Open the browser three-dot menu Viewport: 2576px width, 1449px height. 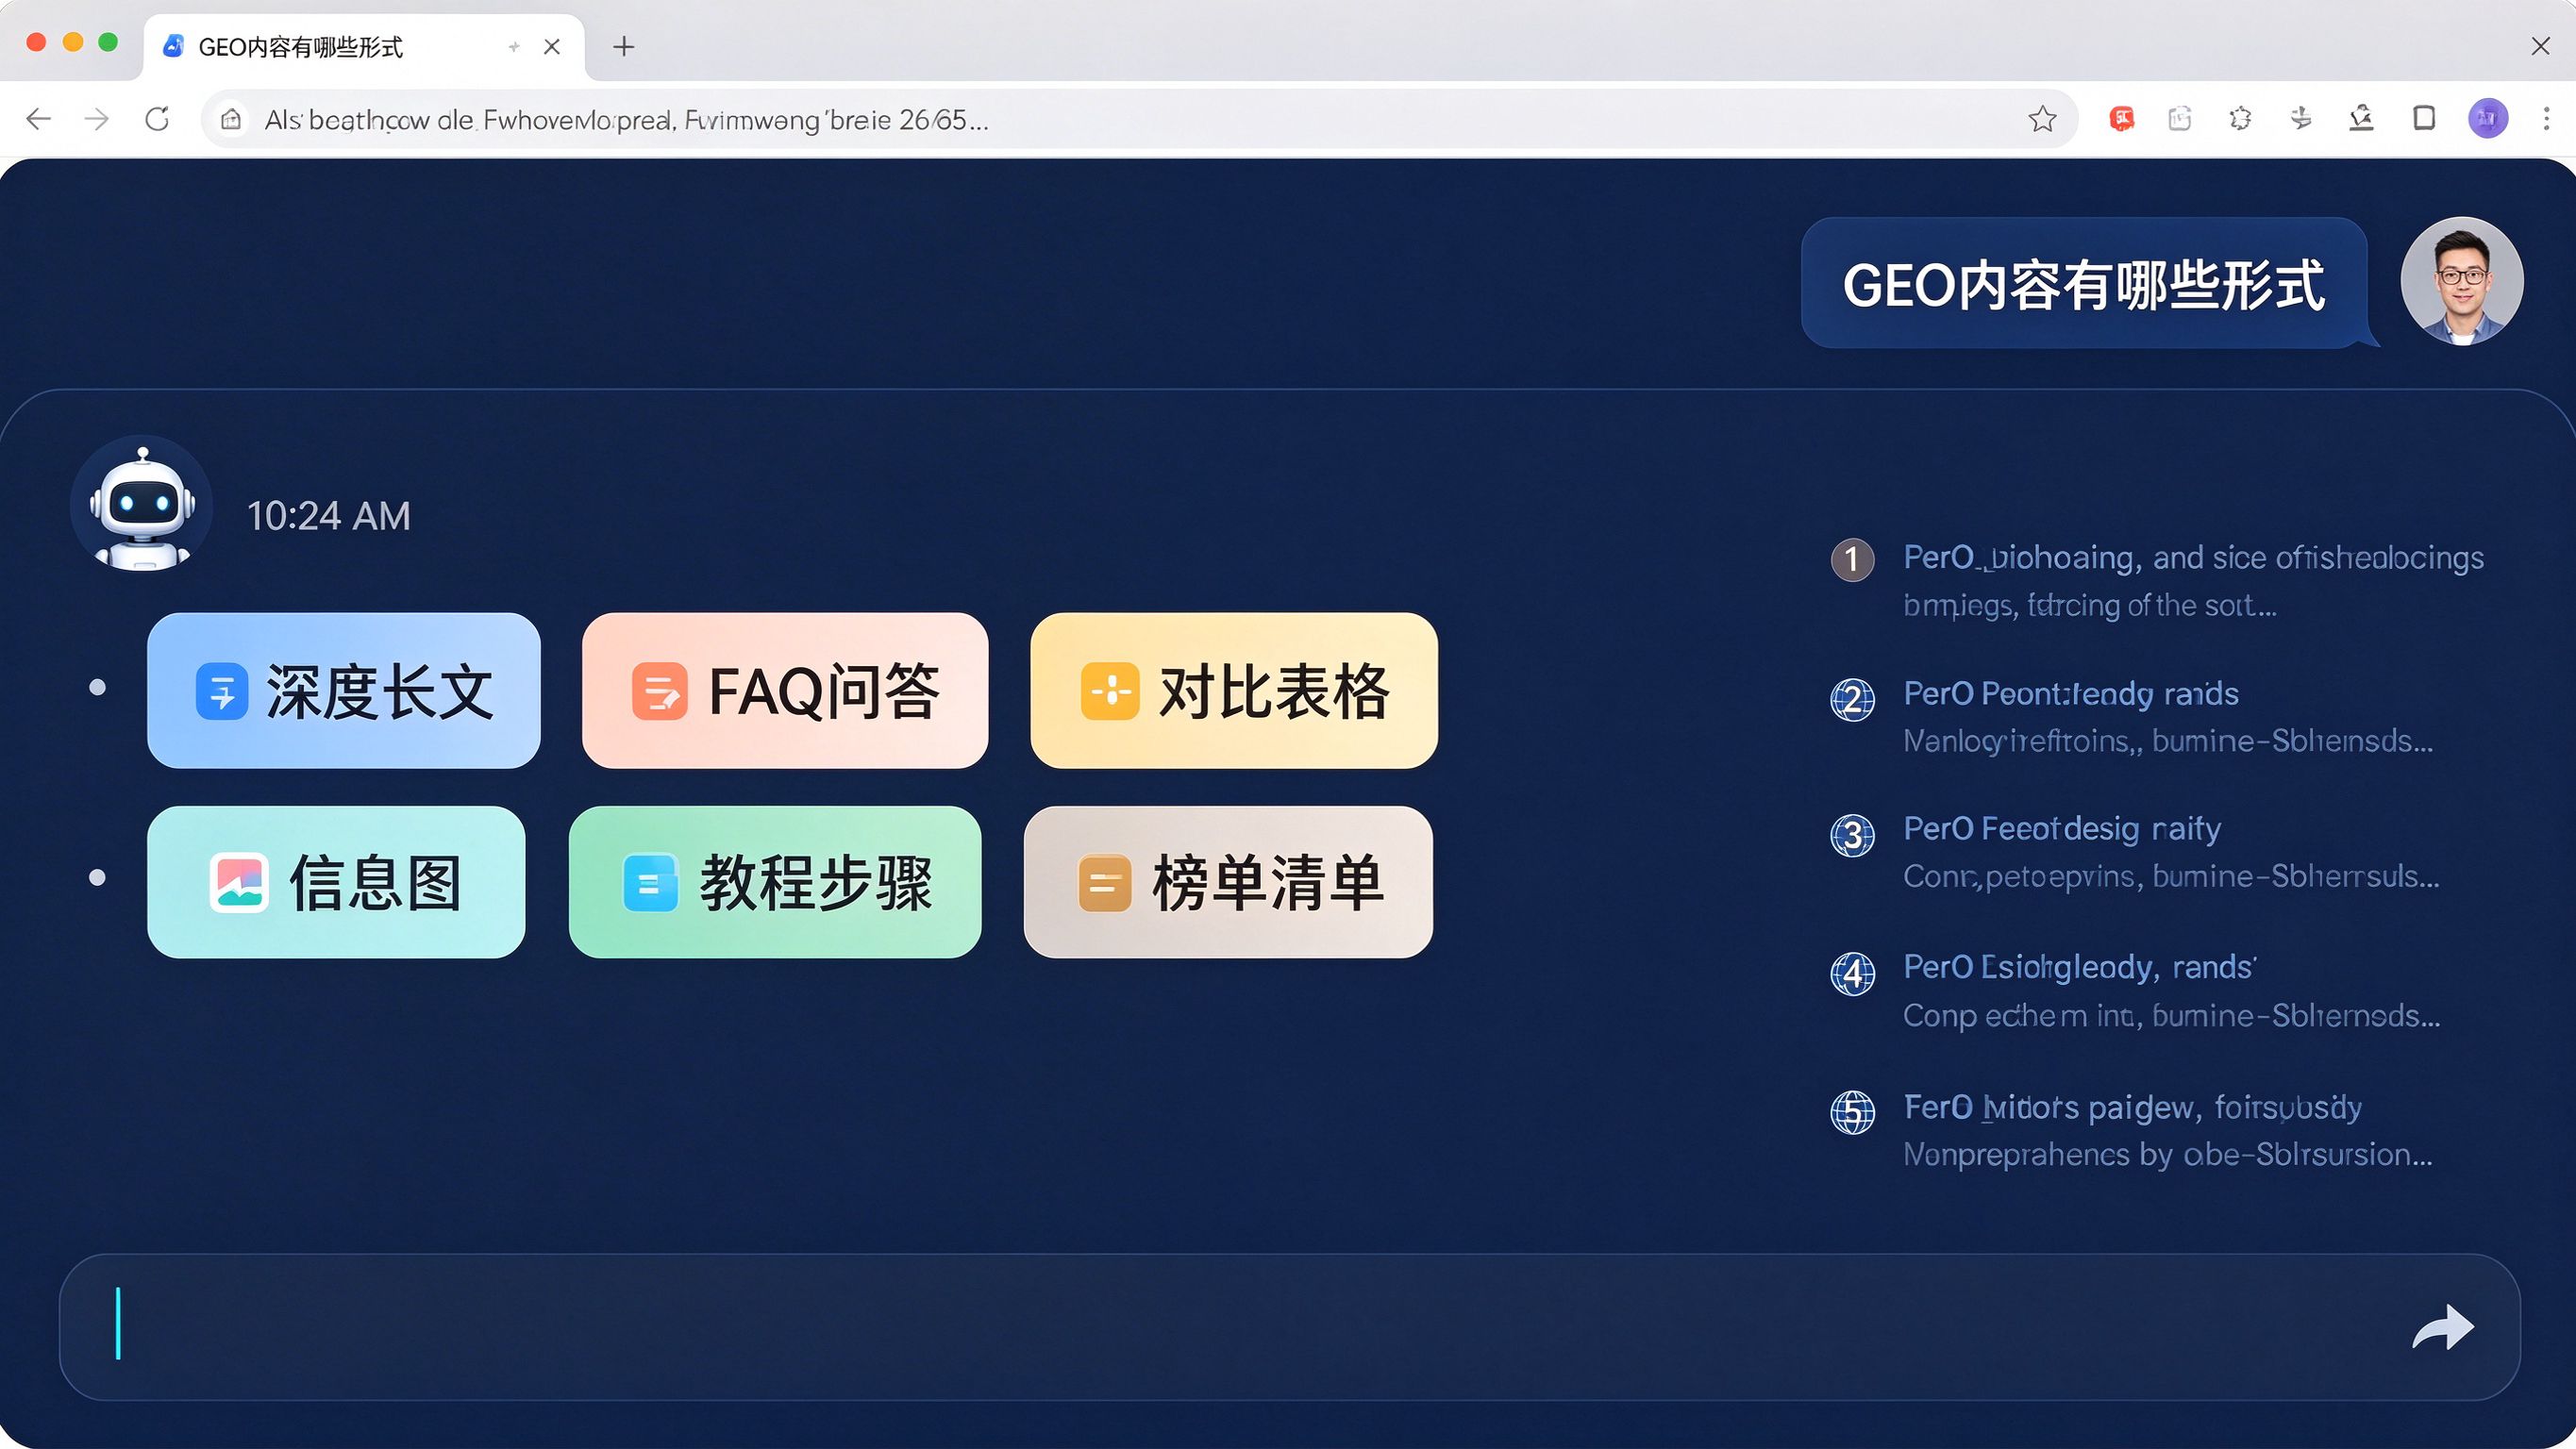click(x=2546, y=119)
